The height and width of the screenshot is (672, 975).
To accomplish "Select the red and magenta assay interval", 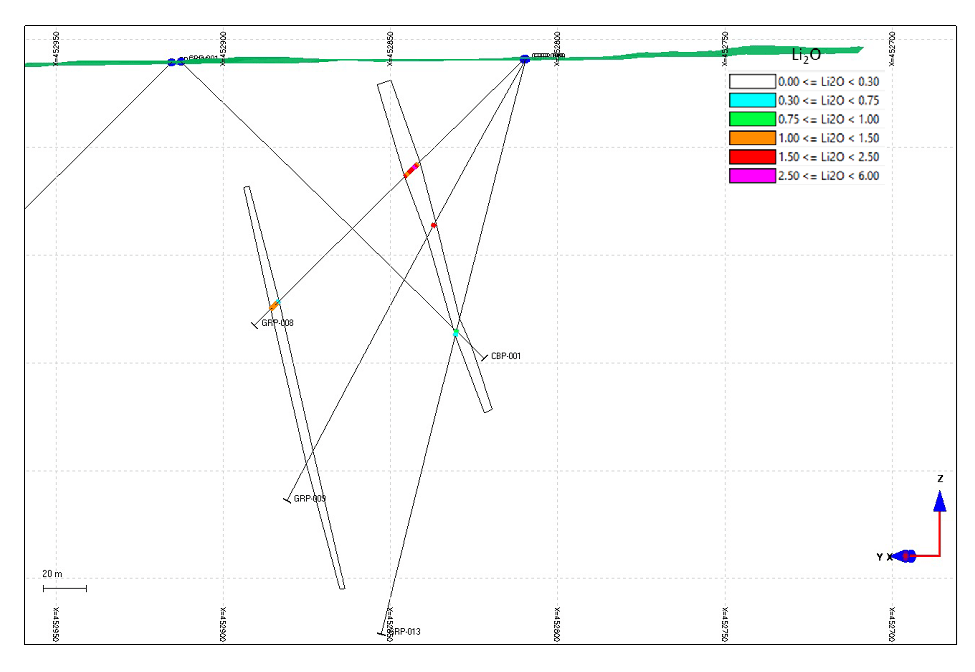I will click(x=411, y=170).
